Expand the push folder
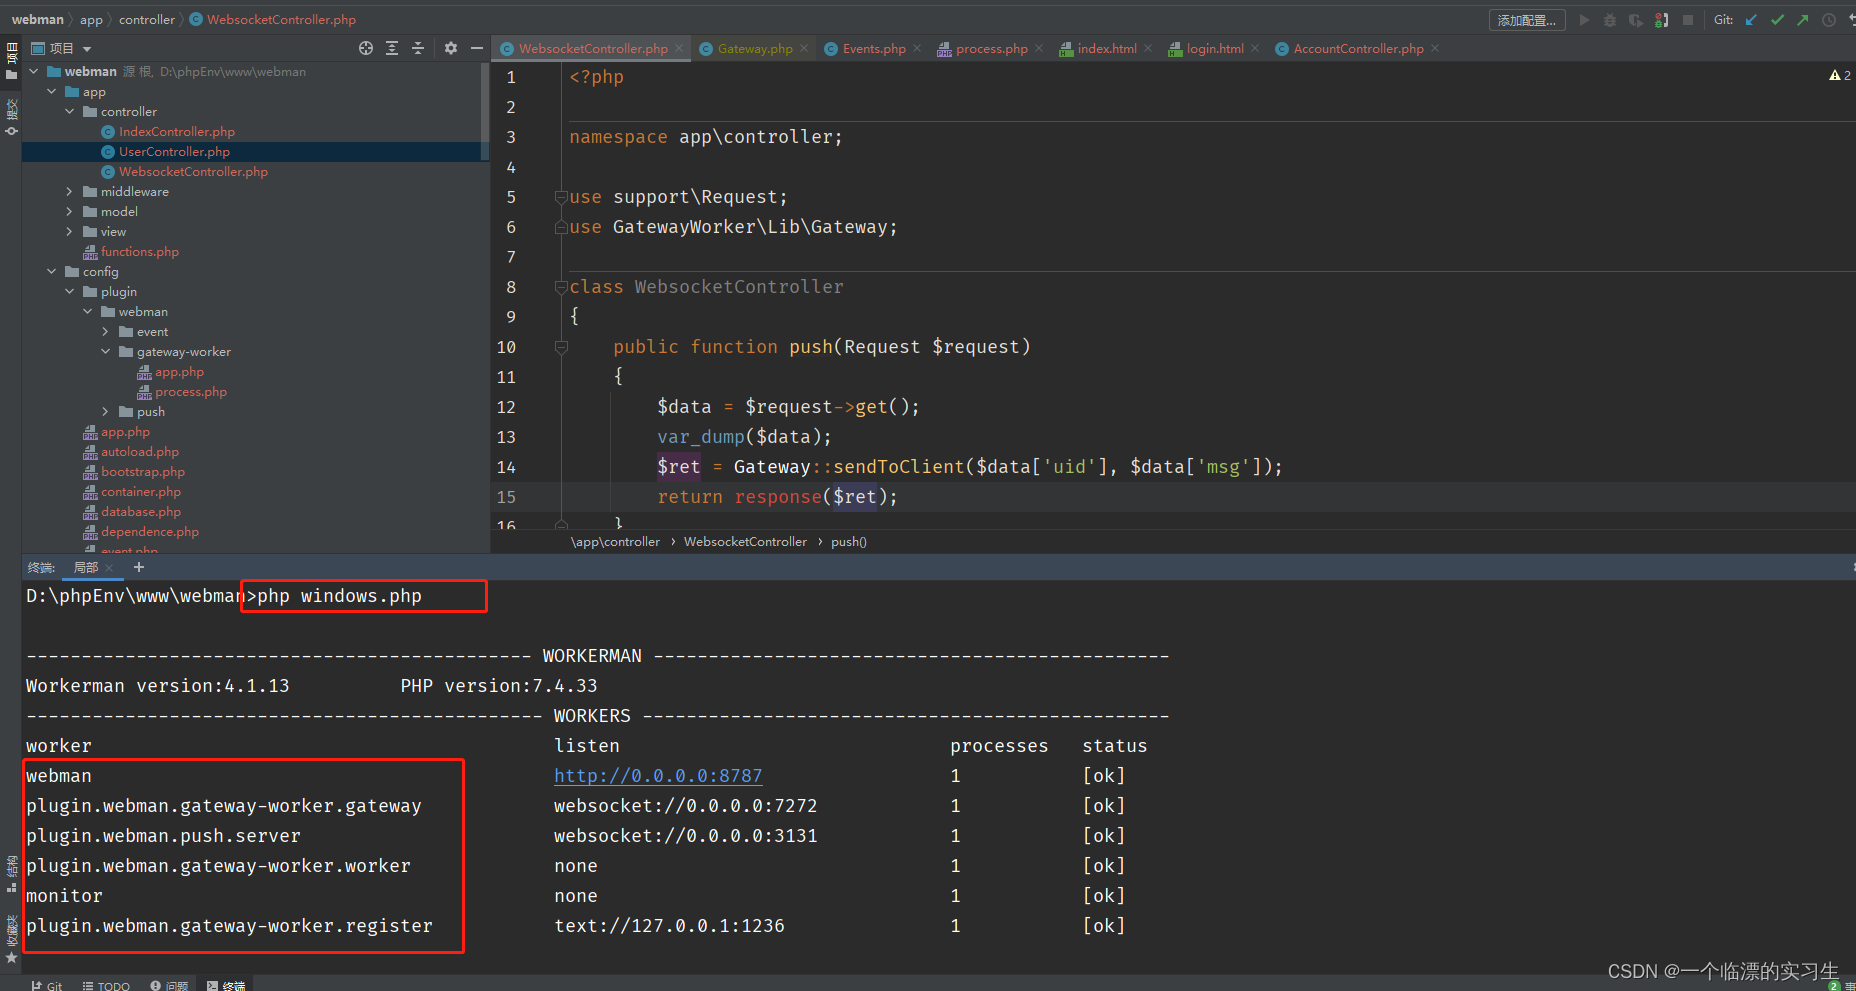The height and width of the screenshot is (991, 1856). [x=106, y=411]
